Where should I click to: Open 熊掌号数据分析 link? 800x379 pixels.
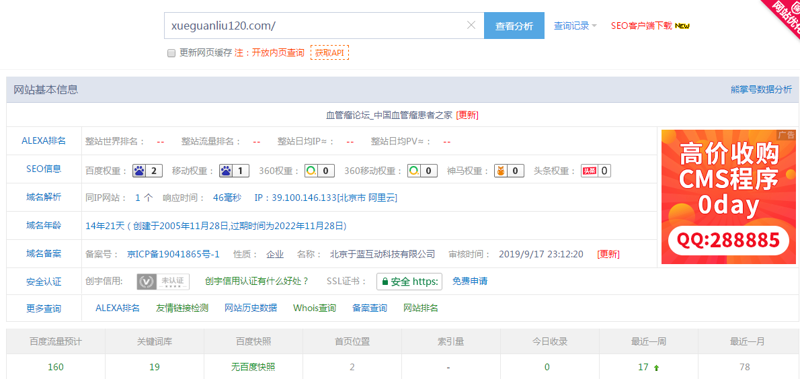[761, 89]
